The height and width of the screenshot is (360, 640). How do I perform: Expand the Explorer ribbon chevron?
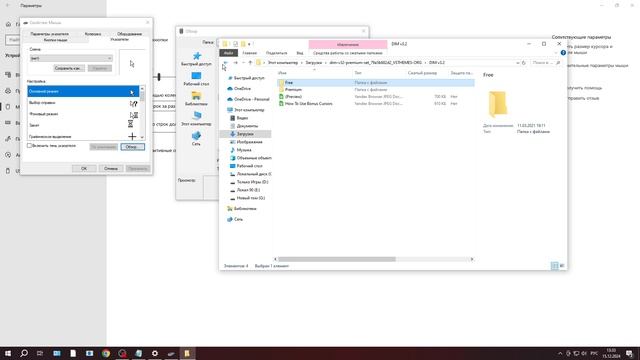click(556, 53)
